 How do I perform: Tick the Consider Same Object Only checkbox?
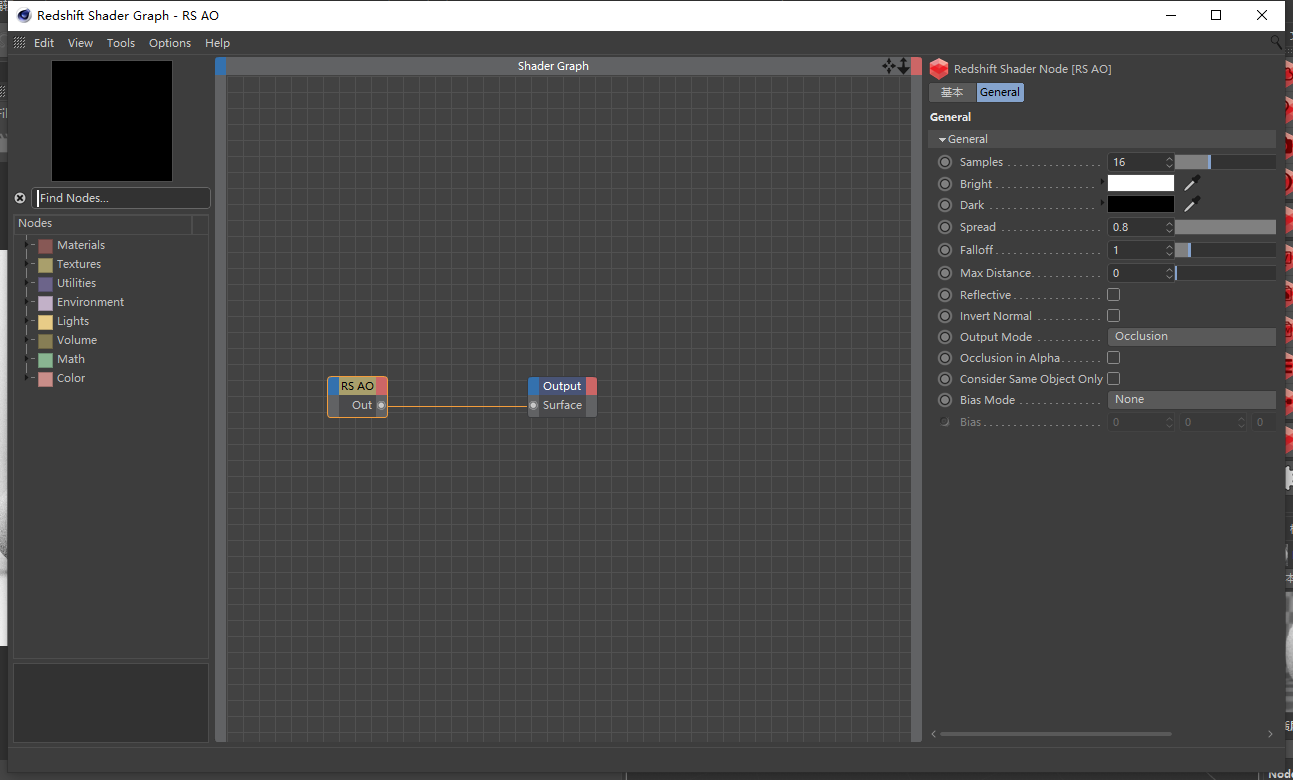click(x=1113, y=379)
